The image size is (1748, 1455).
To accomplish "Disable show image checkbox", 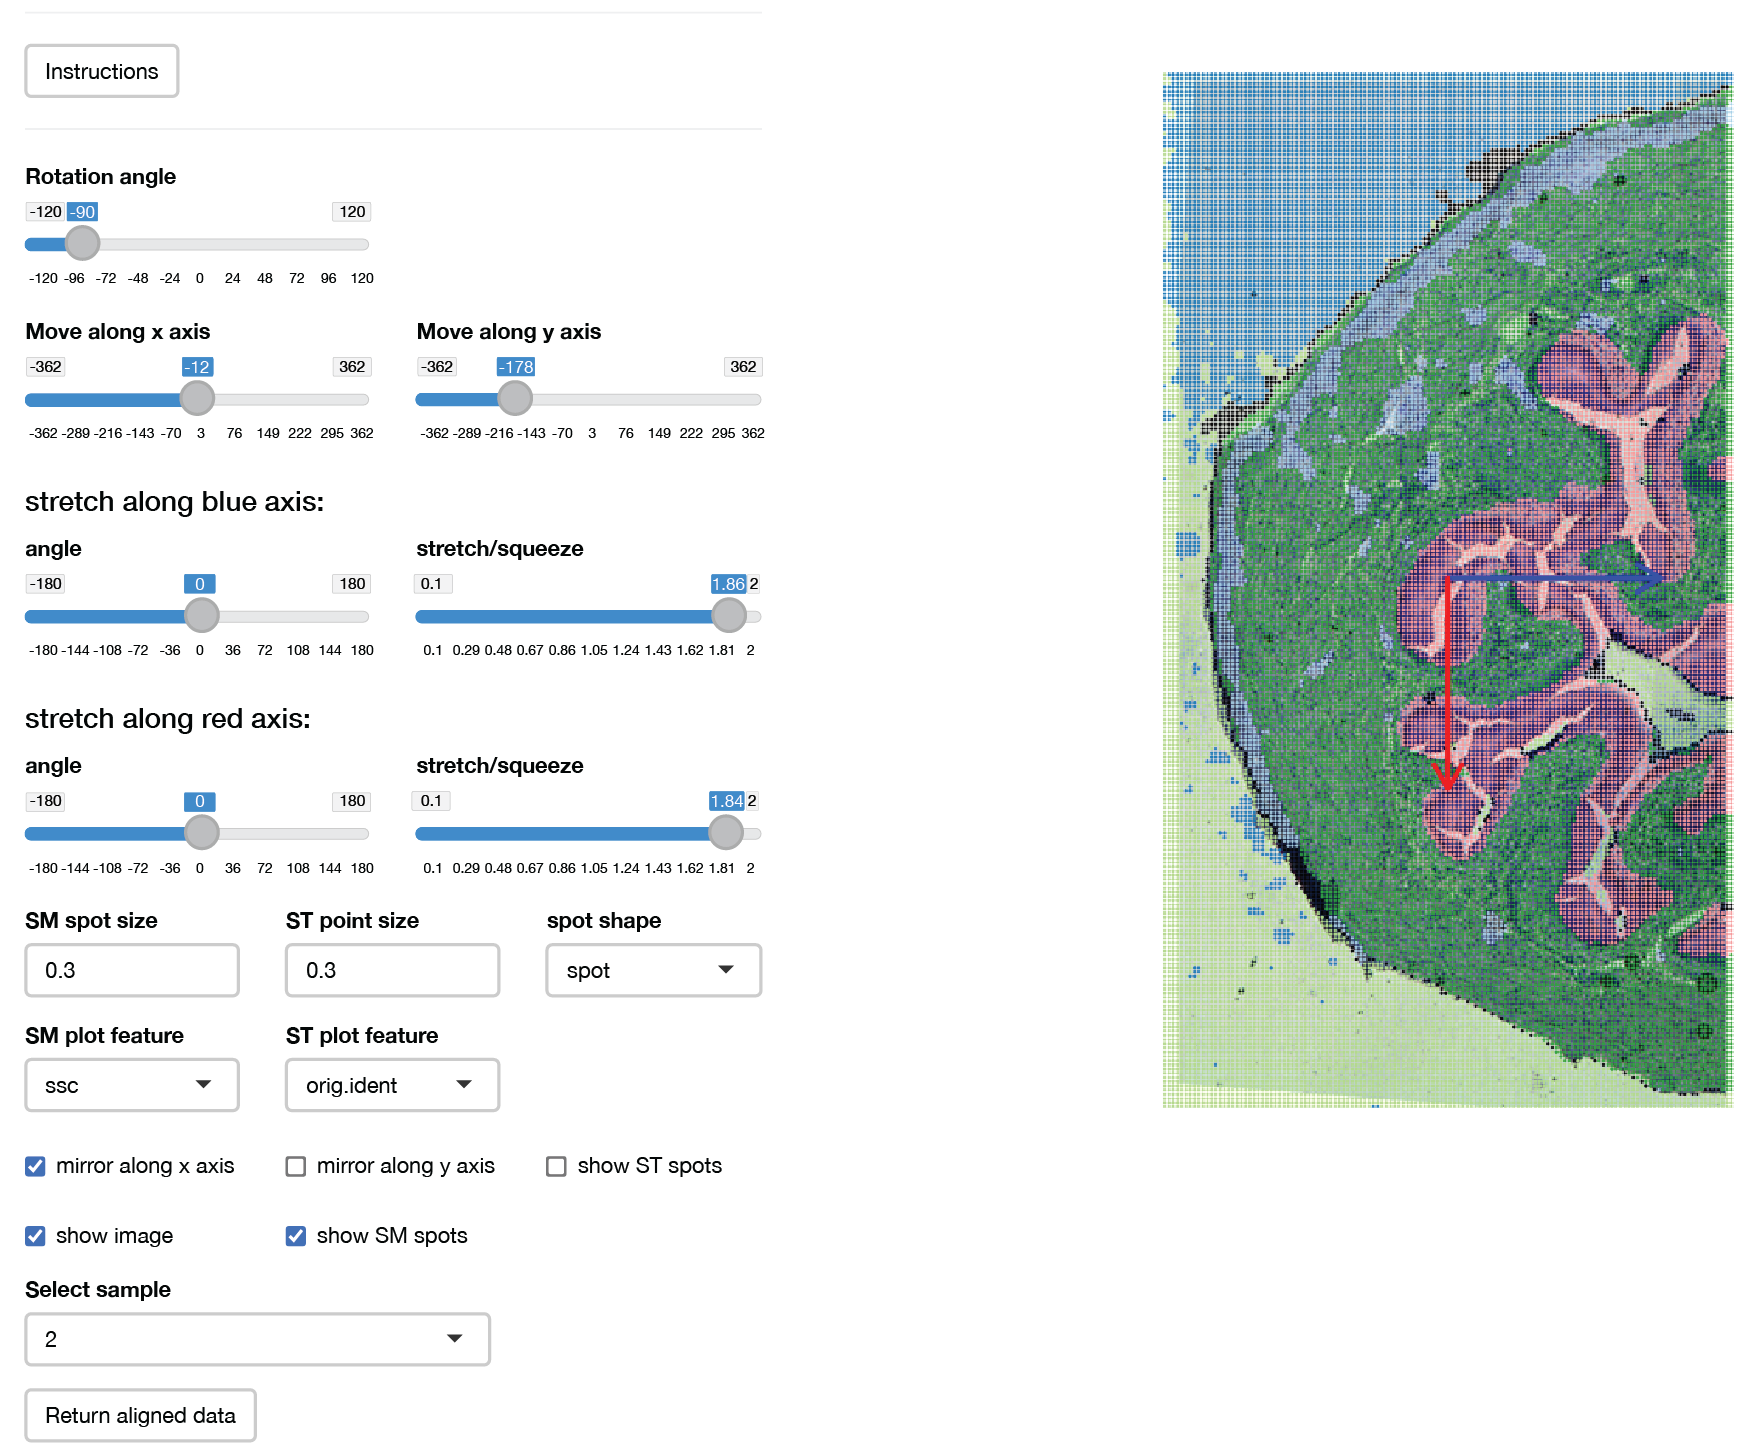I will pyautogui.click(x=35, y=1236).
